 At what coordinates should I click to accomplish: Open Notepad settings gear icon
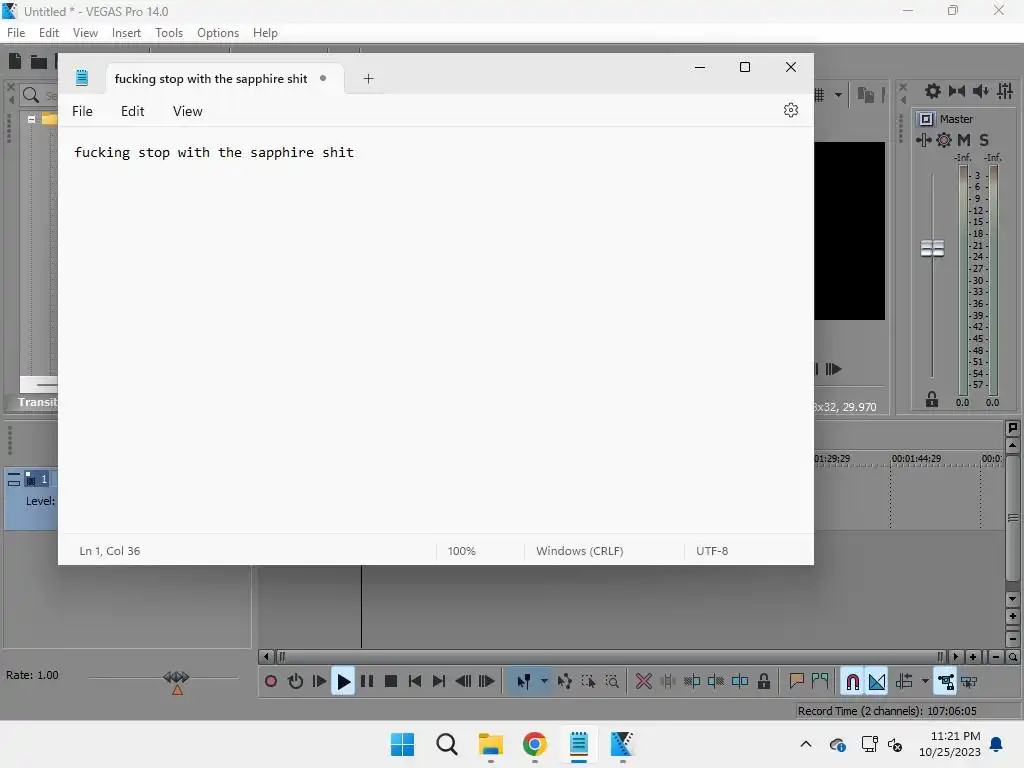(790, 110)
